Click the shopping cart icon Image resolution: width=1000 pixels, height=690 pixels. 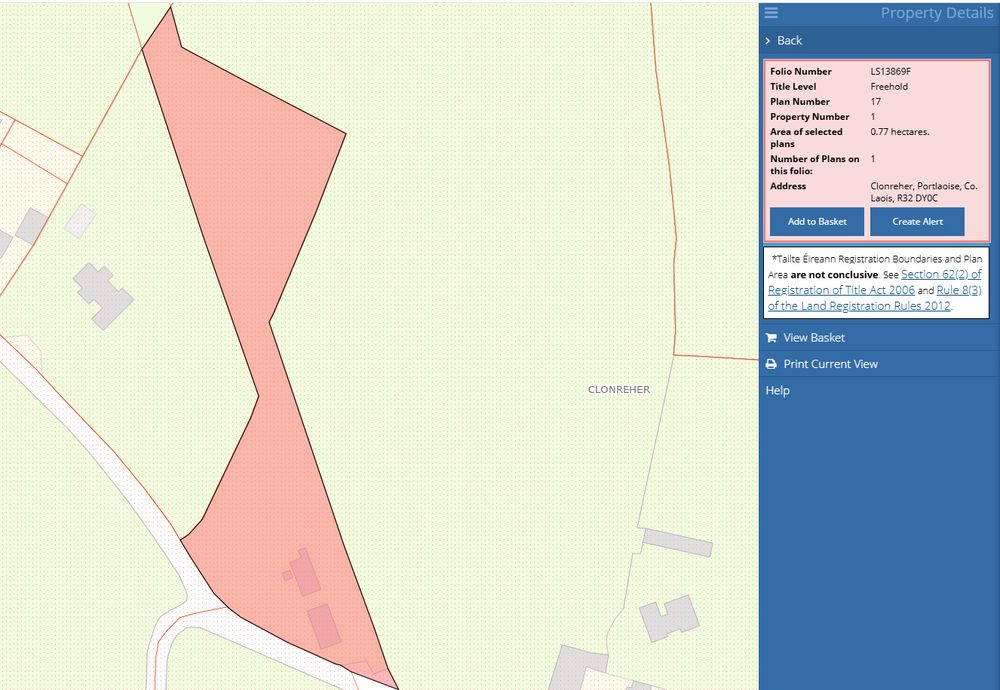(771, 338)
